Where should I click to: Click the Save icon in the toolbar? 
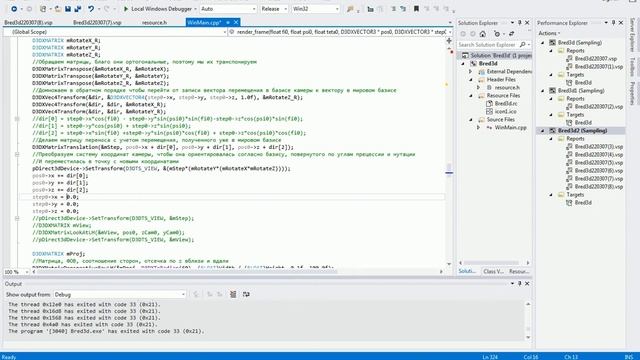[68, 9]
